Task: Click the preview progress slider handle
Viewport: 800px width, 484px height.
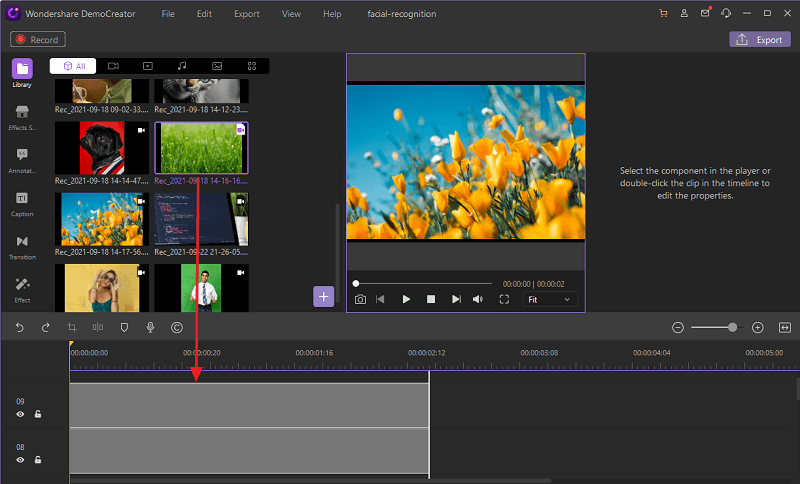Action: (x=356, y=284)
